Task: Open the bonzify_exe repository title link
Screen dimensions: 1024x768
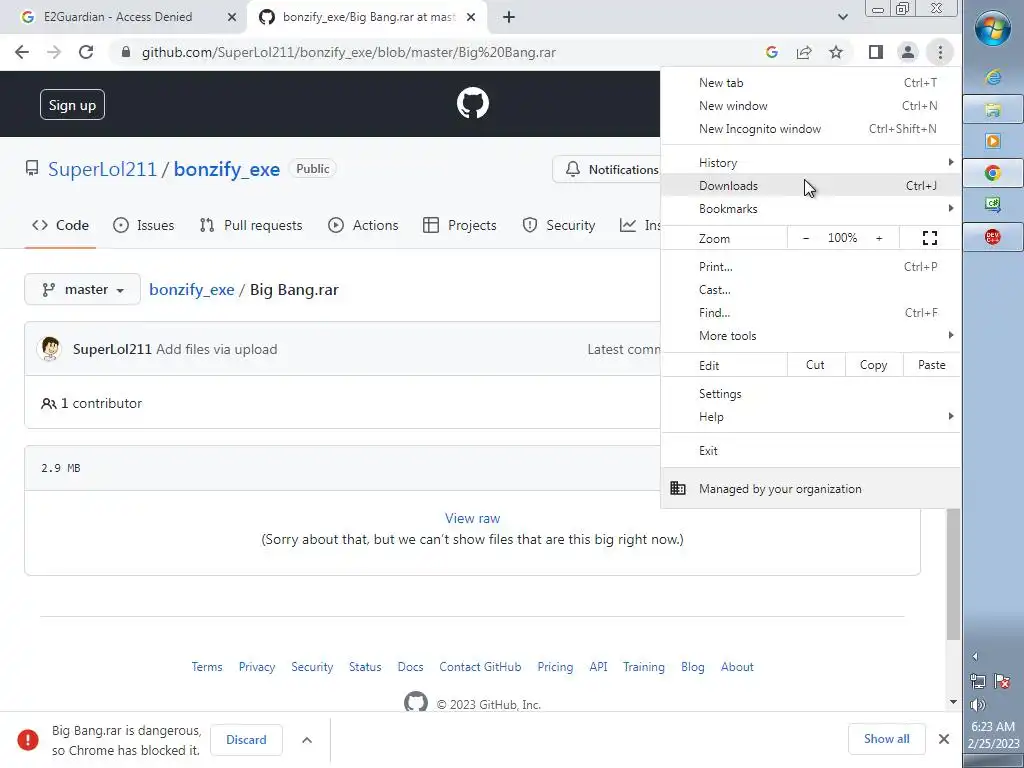Action: coord(227,169)
